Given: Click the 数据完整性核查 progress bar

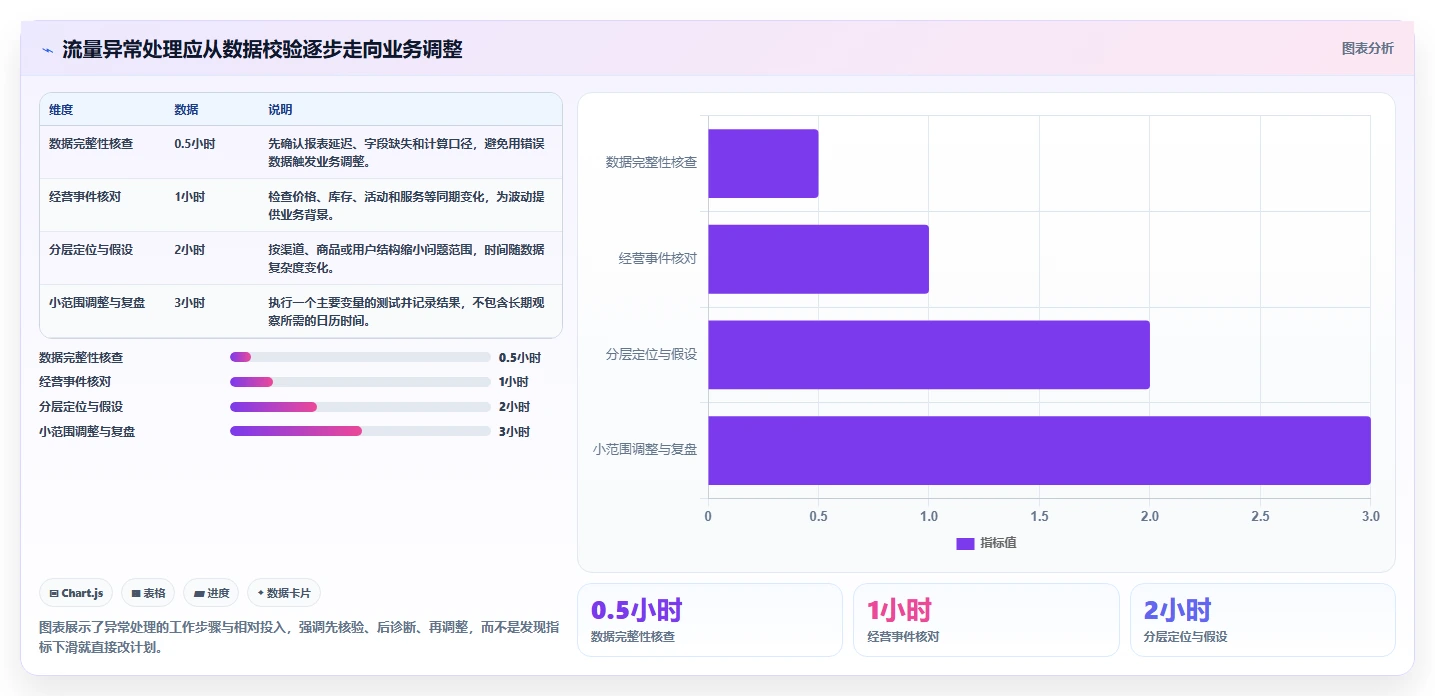Looking at the screenshot, I should click(x=360, y=357).
